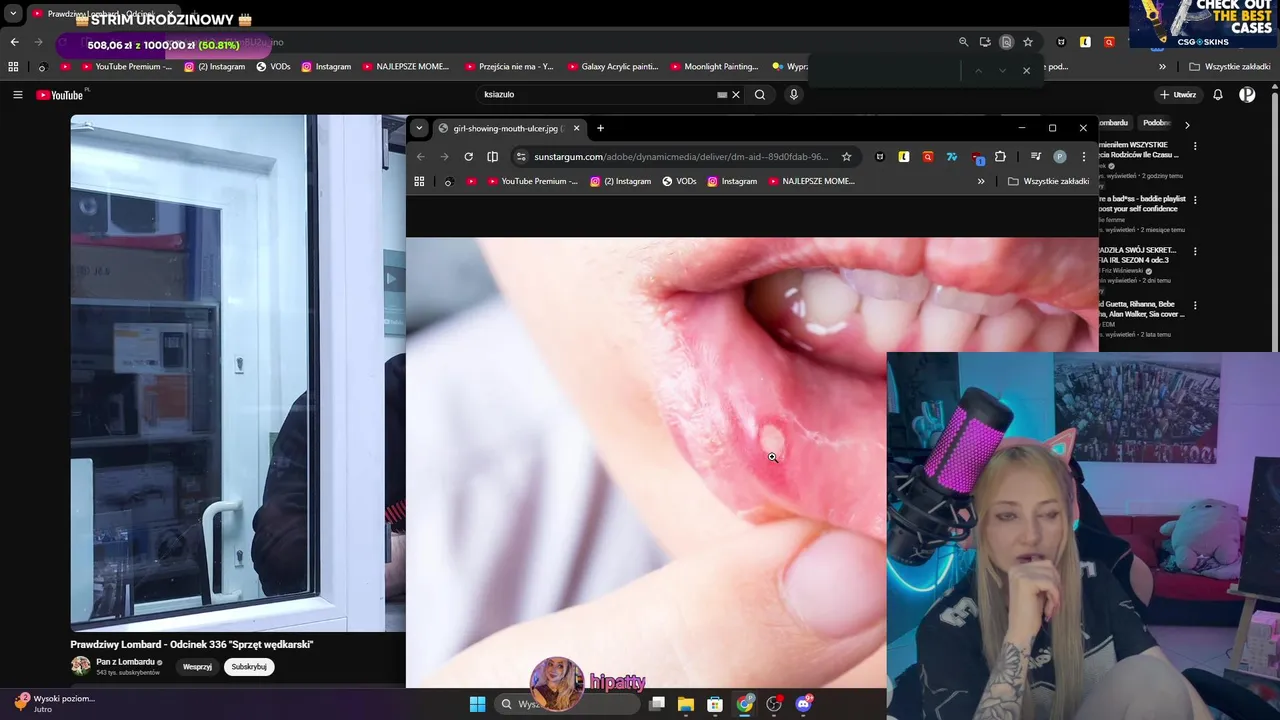Go to YouTube home via logo
1280x720 pixels.
pos(60,95)
